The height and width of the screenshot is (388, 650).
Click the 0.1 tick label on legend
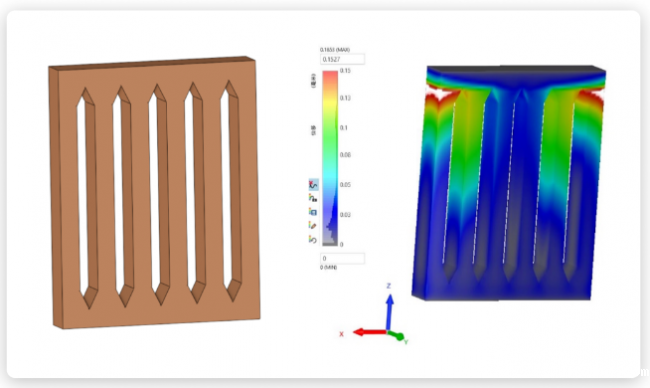pyautogui.click(x=344, y=128)
